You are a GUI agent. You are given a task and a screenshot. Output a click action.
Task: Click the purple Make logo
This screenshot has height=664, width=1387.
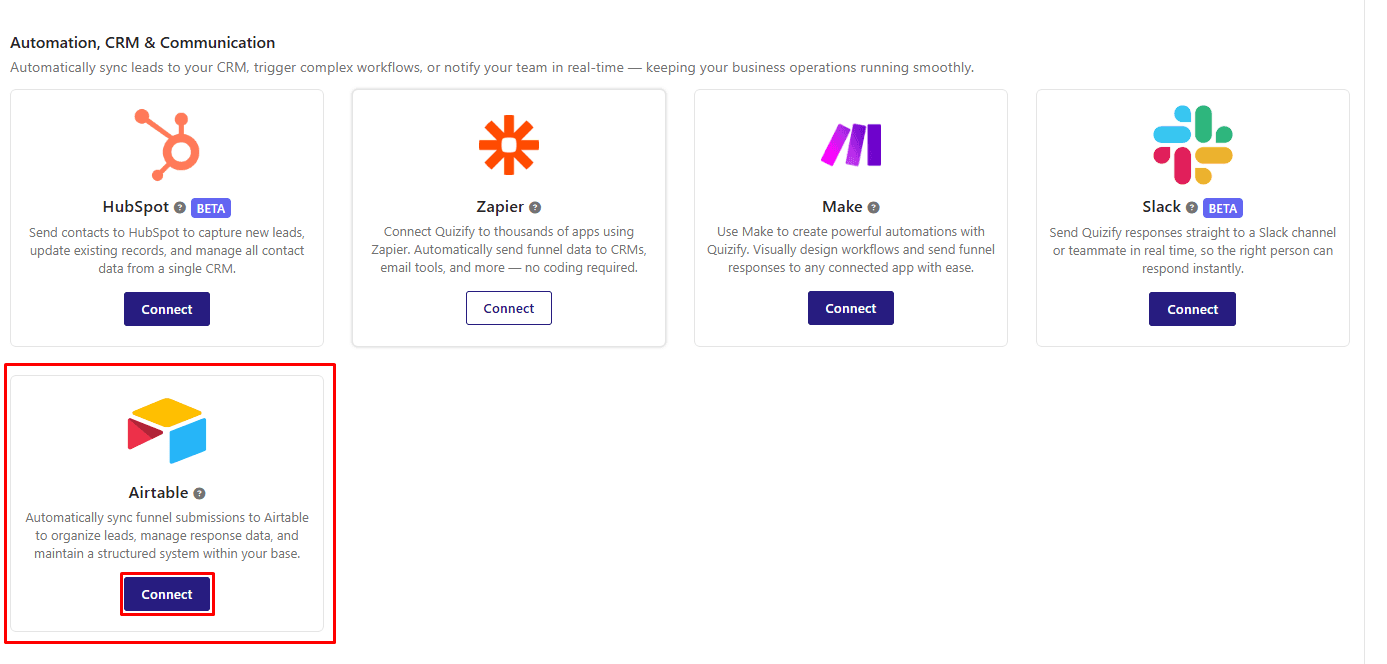pos(851,145)
